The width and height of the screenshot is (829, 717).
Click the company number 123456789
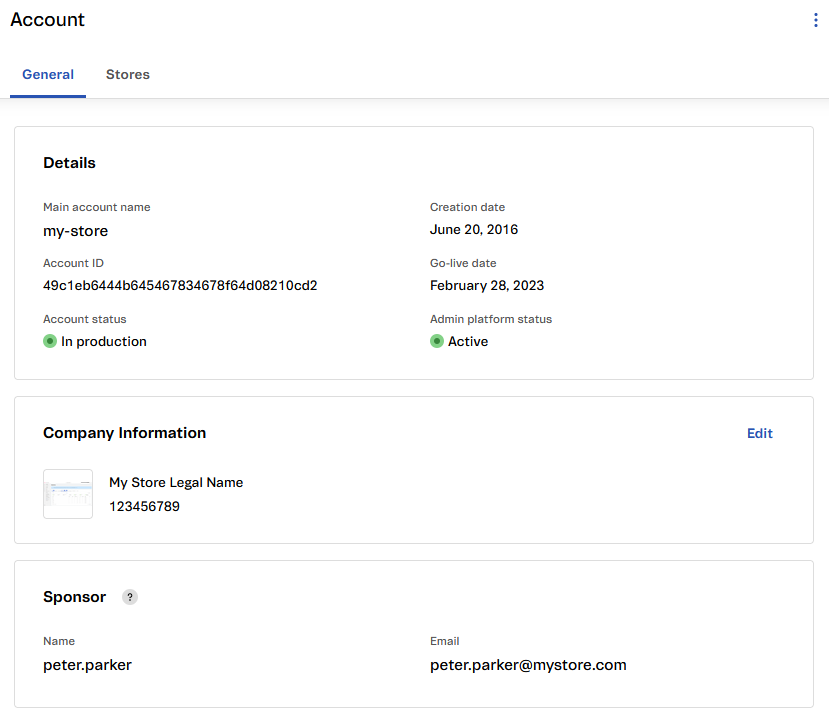tap(144, 507)
